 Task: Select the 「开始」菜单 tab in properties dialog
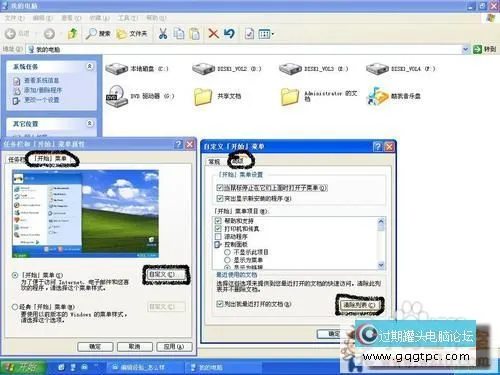(51, 159)
